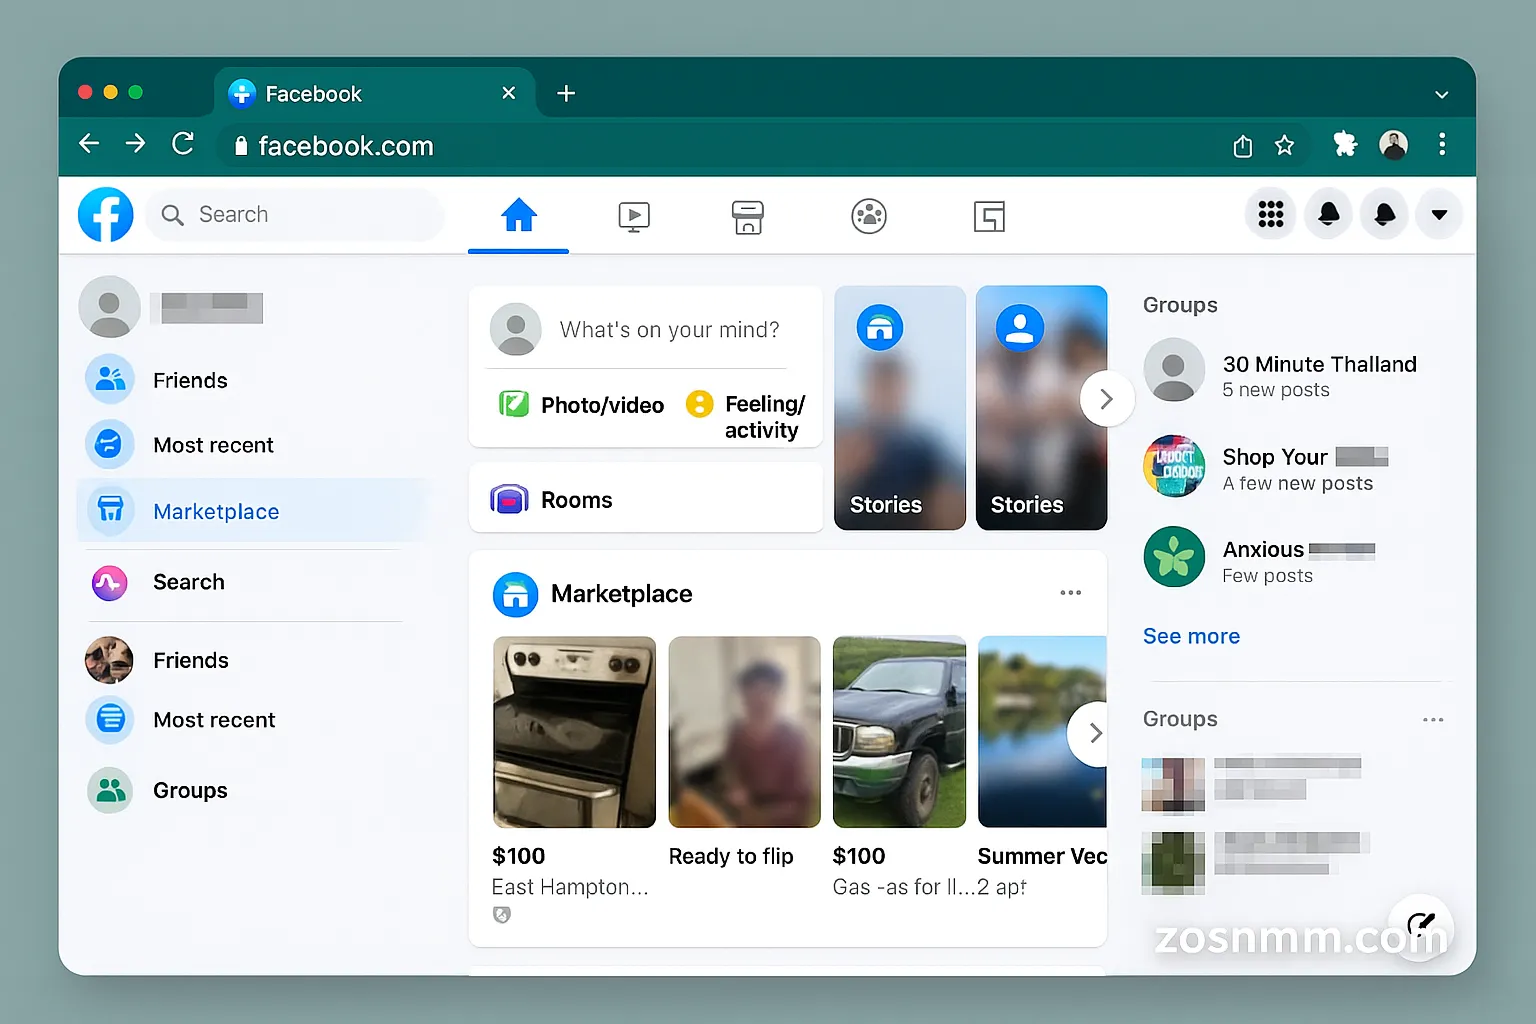This screenshot has width=1536, height=1024.
Task: Open Marketplace section options ellipsis
Action: [x=1070, y=593]
